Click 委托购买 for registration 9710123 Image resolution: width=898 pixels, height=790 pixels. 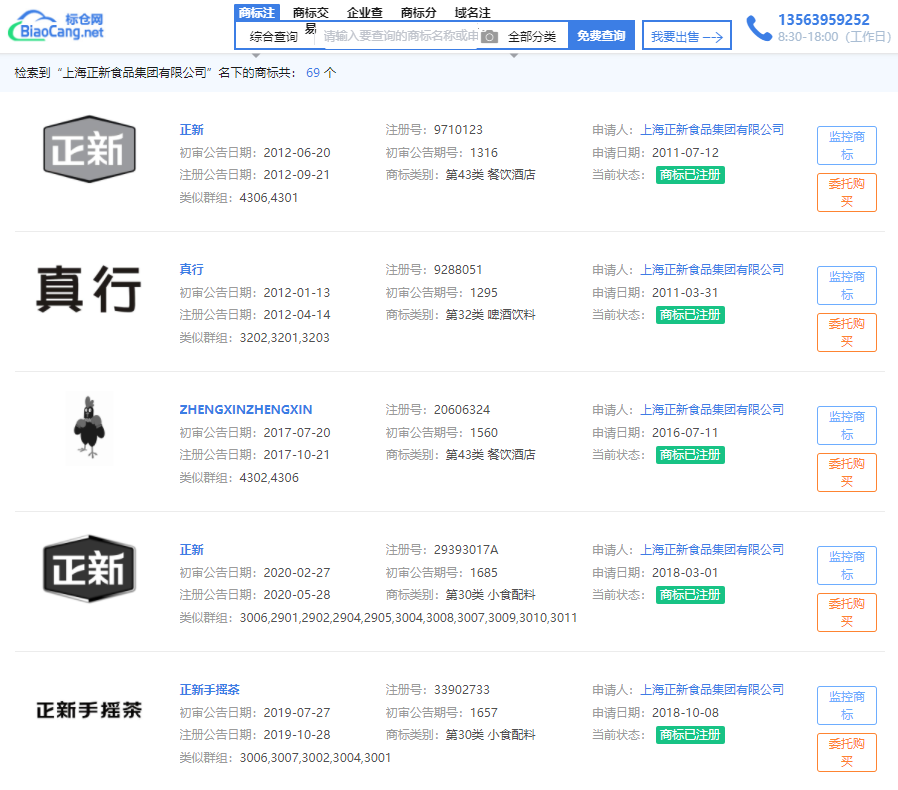846,192
